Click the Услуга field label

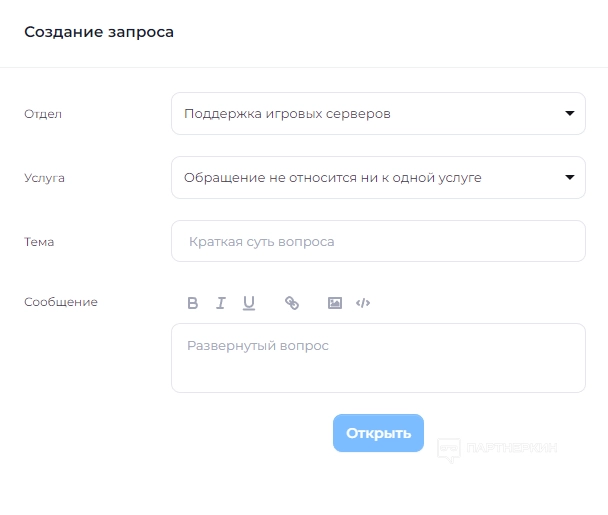tap(44, 178)
